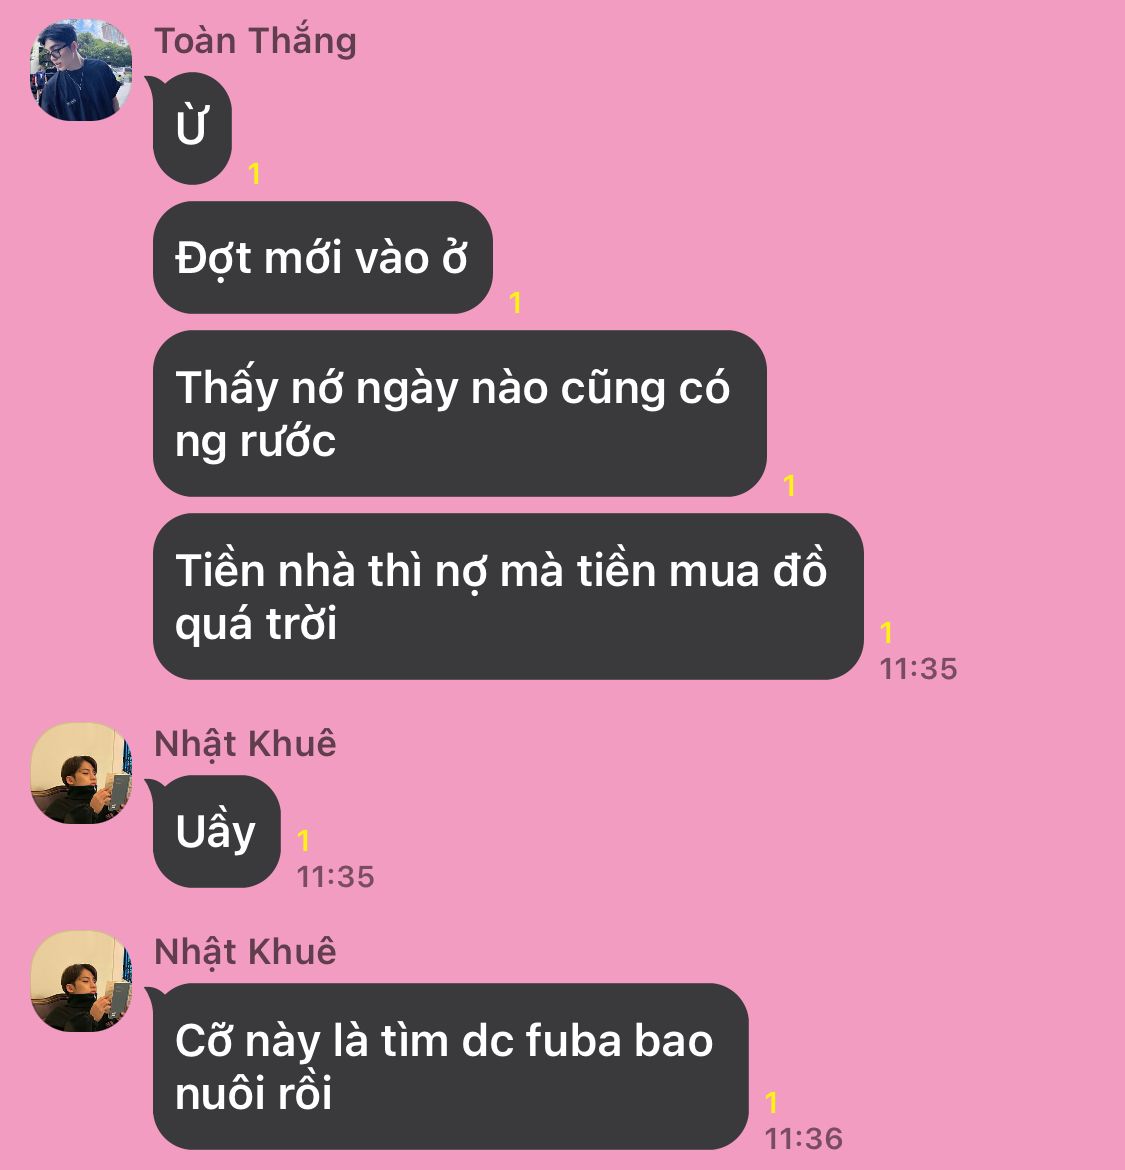
Task: Tap 11:35 timestamp beside "quá trời" message
Action: pyautogui.click(x=918, y=669)
